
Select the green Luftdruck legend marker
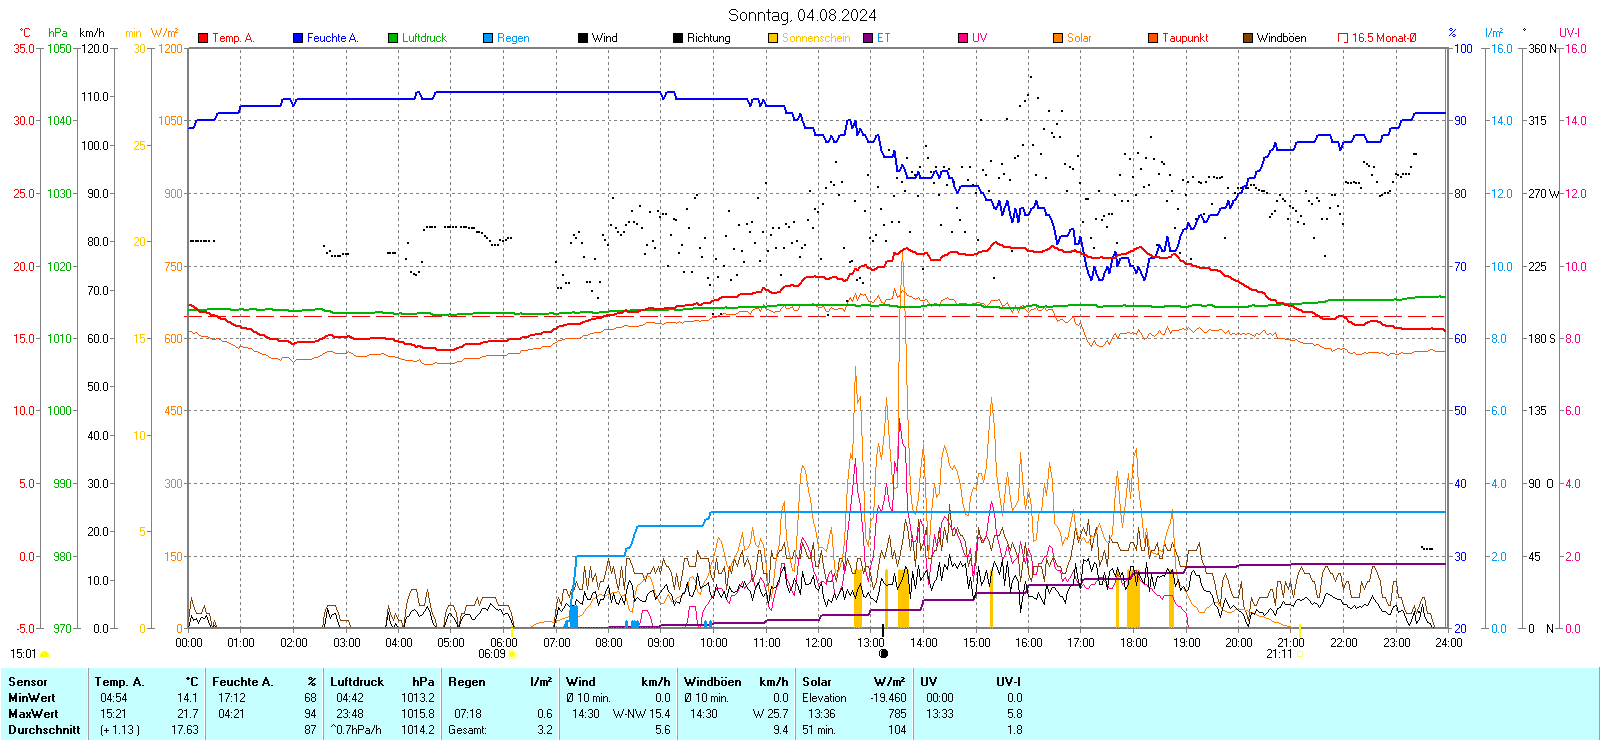click(393, 38)
